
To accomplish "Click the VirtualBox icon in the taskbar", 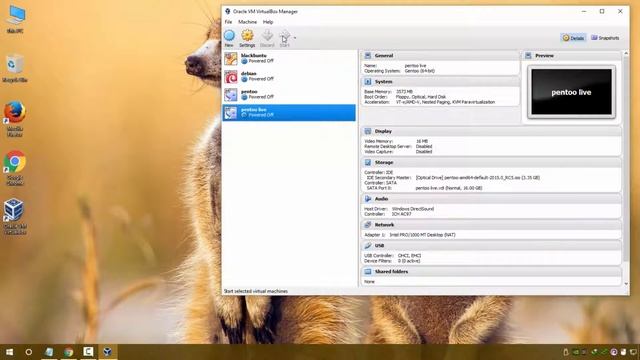I will coord(107,352).
